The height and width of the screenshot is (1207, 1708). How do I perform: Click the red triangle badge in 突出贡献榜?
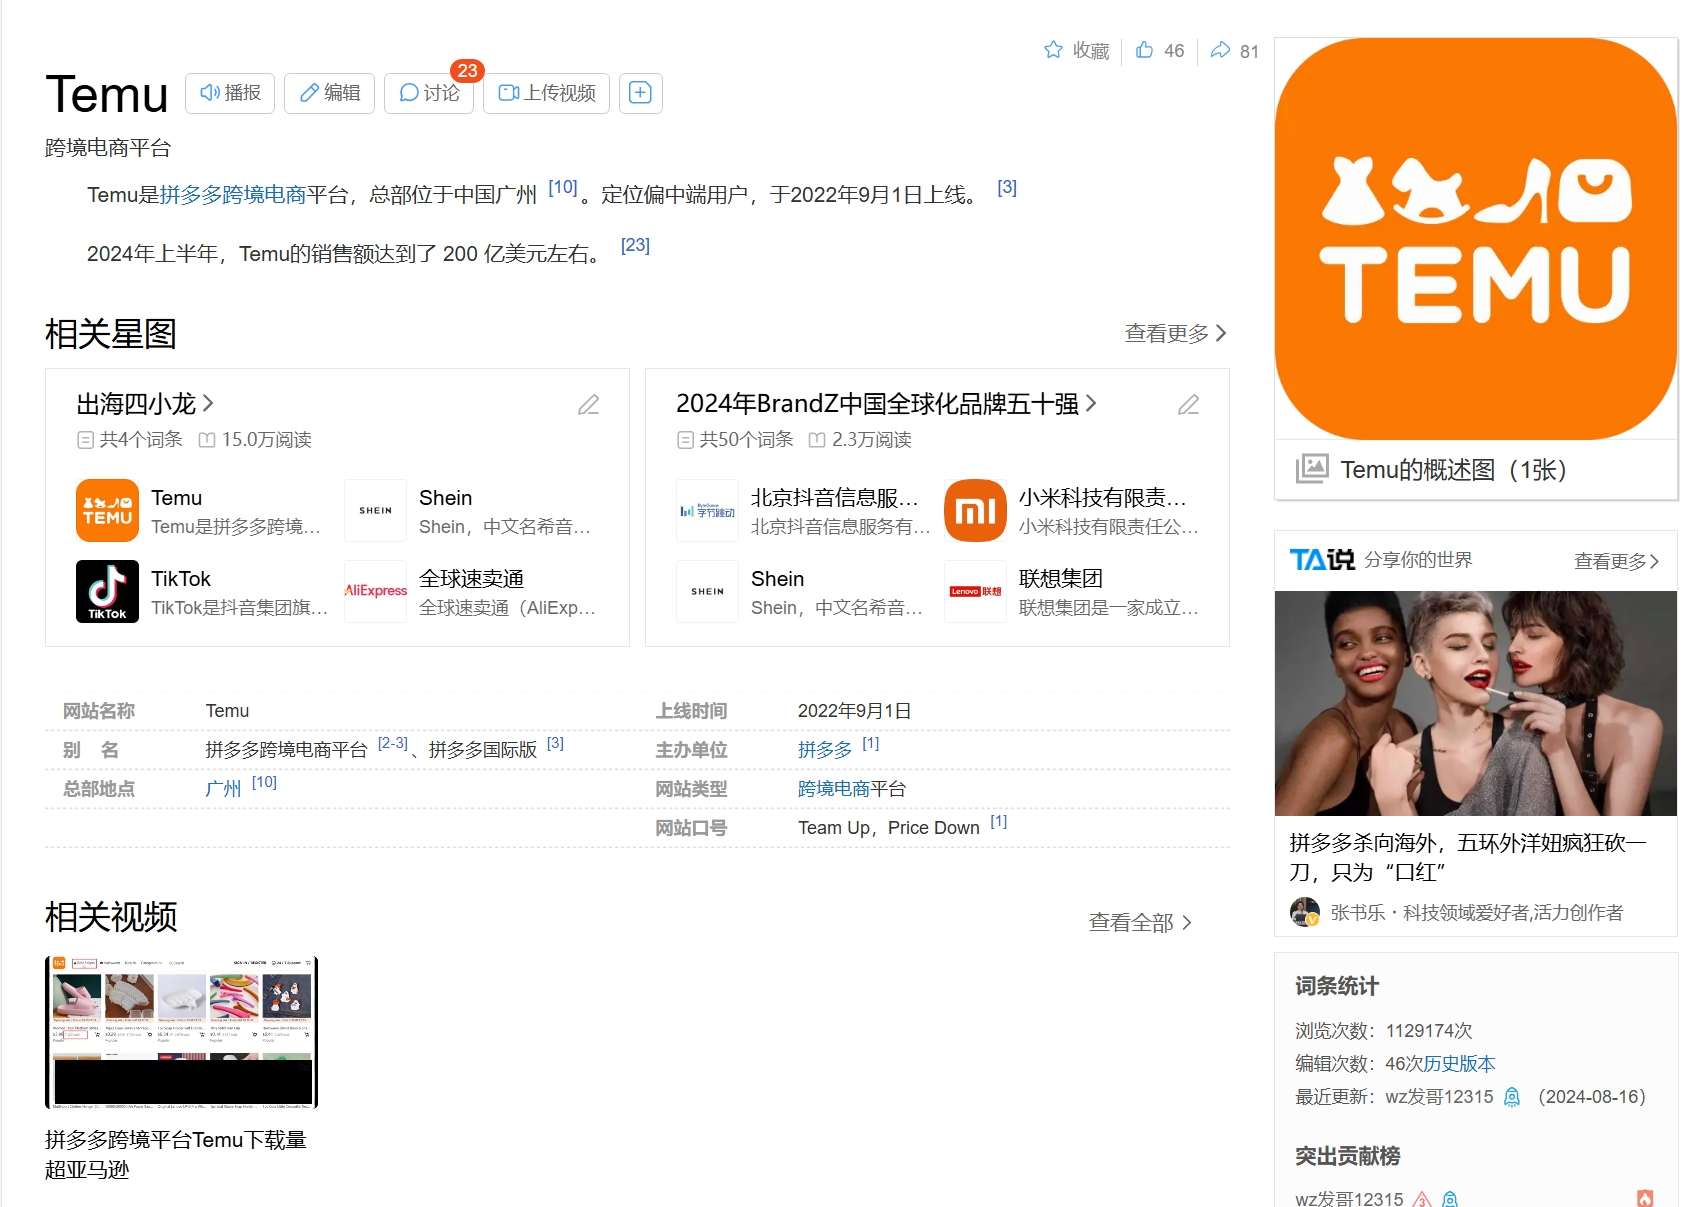(1422, 1199)
